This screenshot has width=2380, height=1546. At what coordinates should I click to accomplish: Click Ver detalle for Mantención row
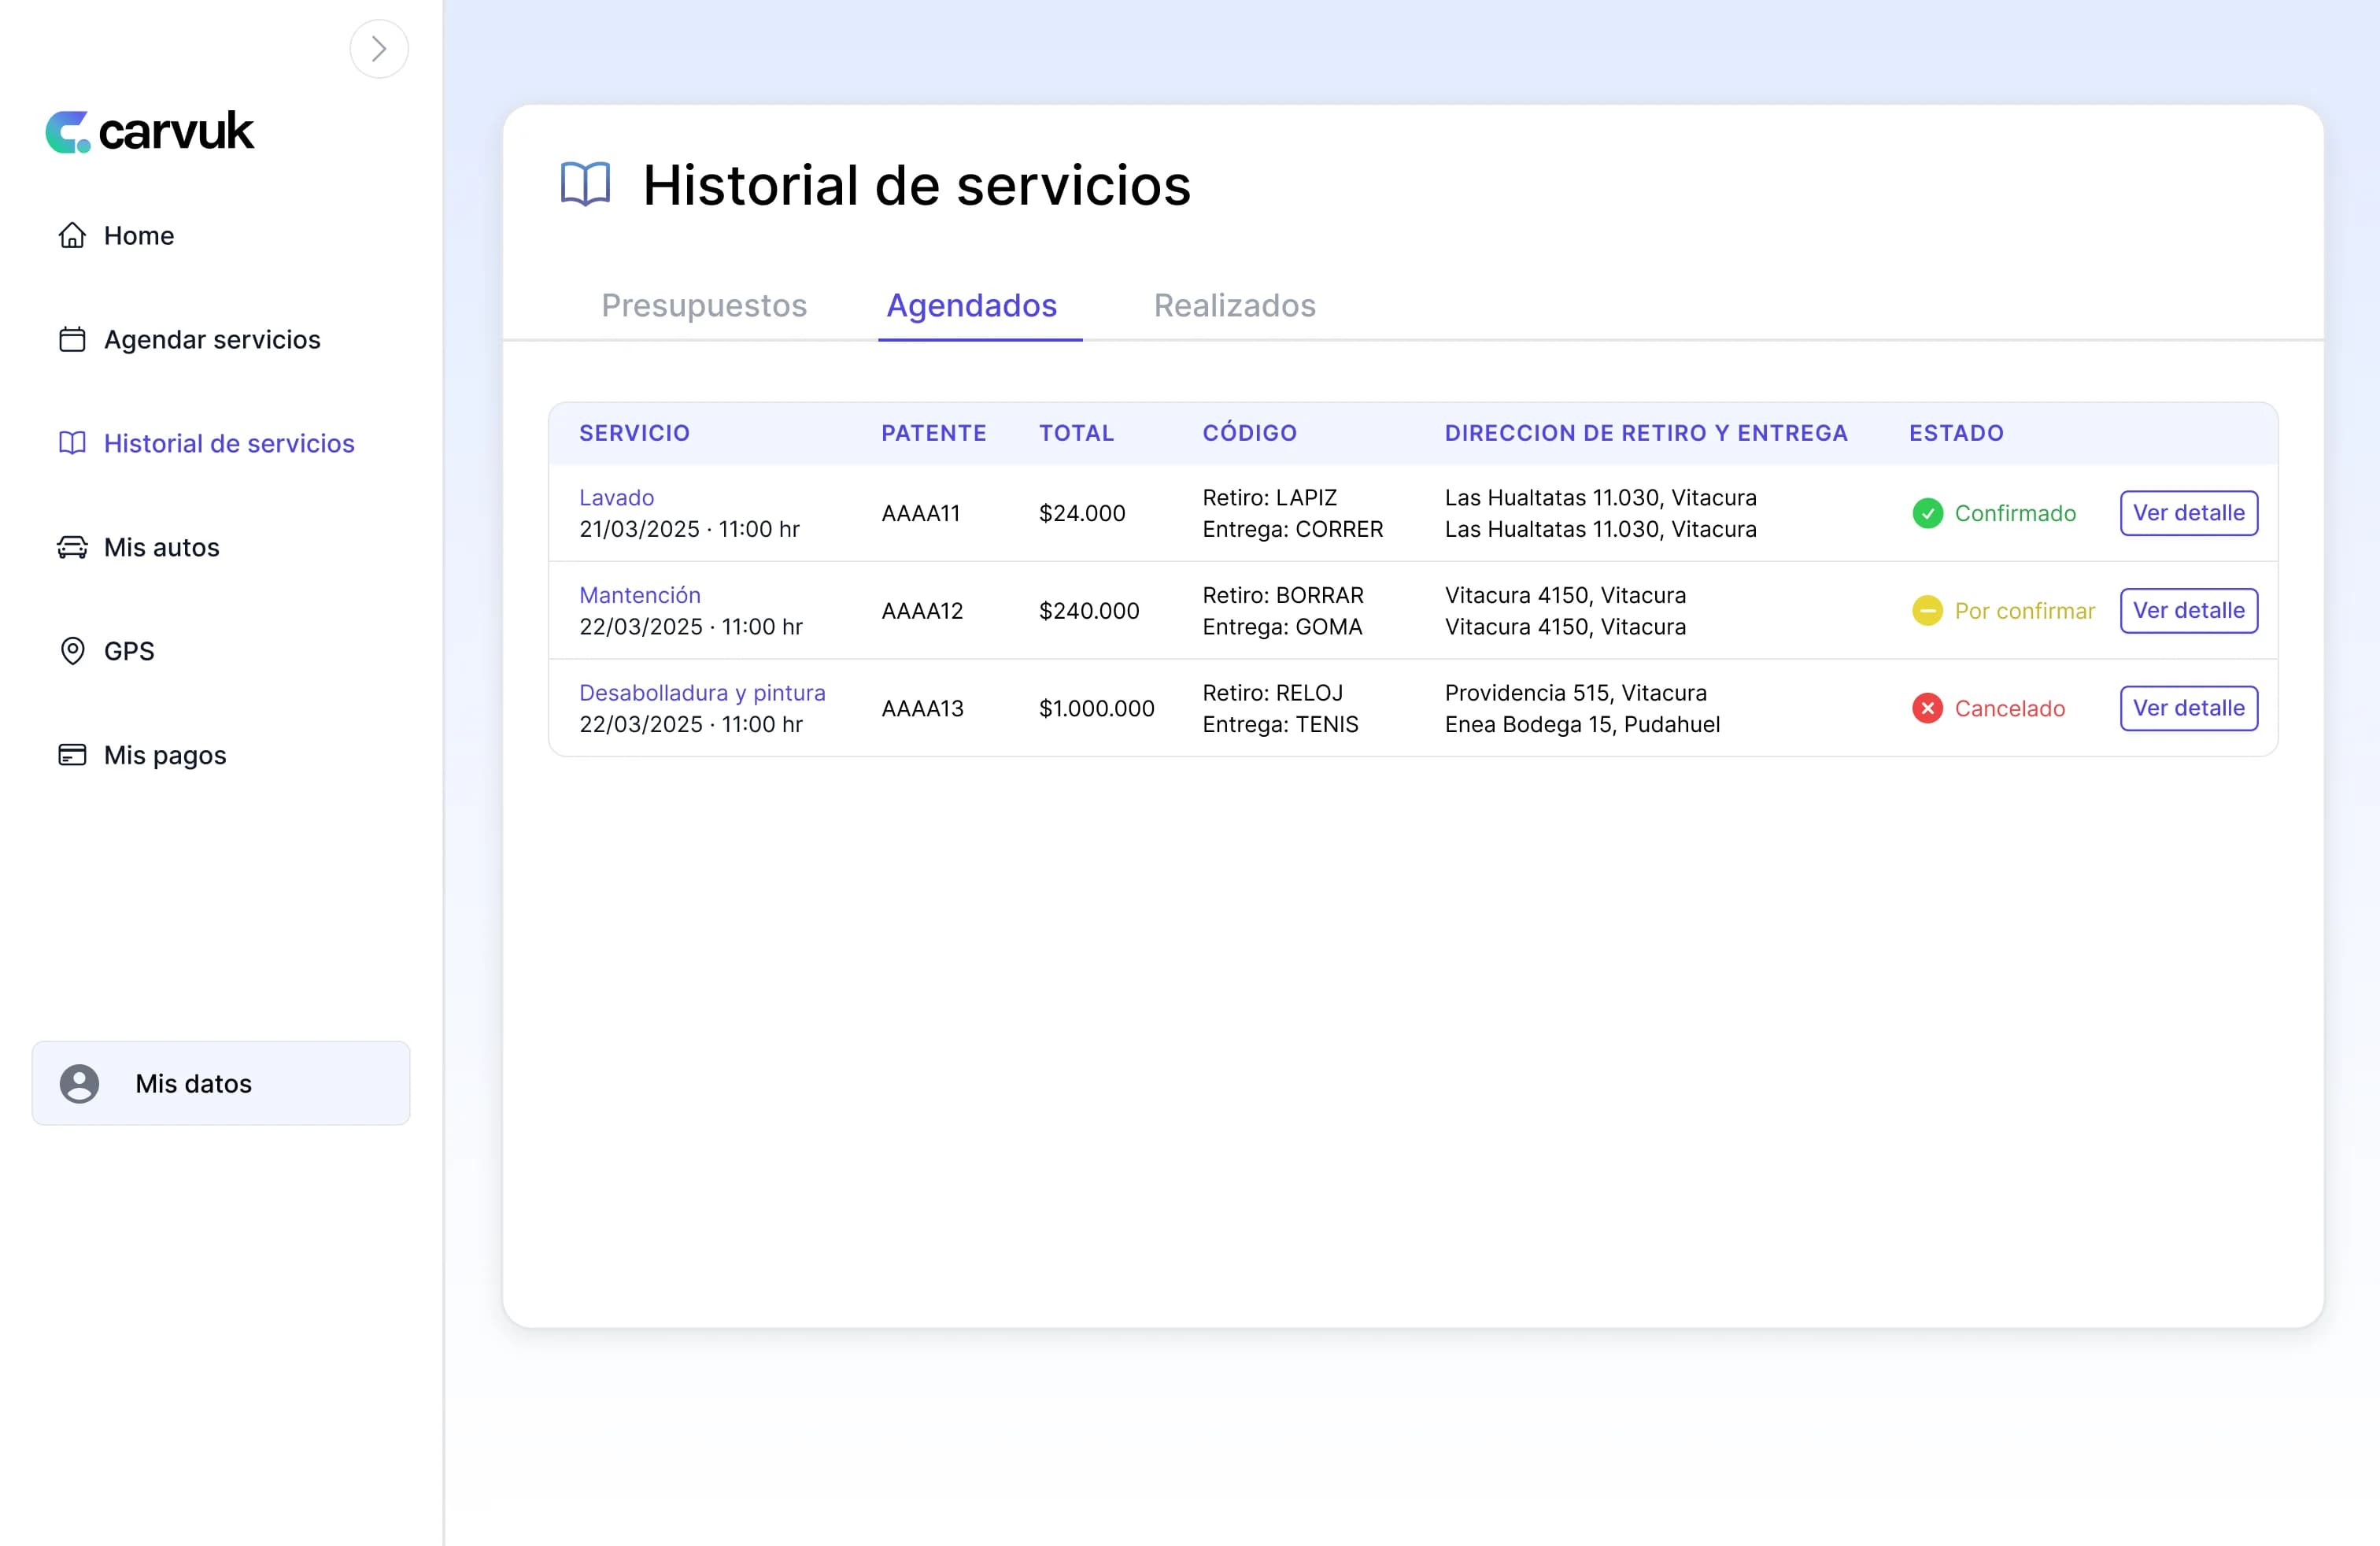tap(2189, 611)
